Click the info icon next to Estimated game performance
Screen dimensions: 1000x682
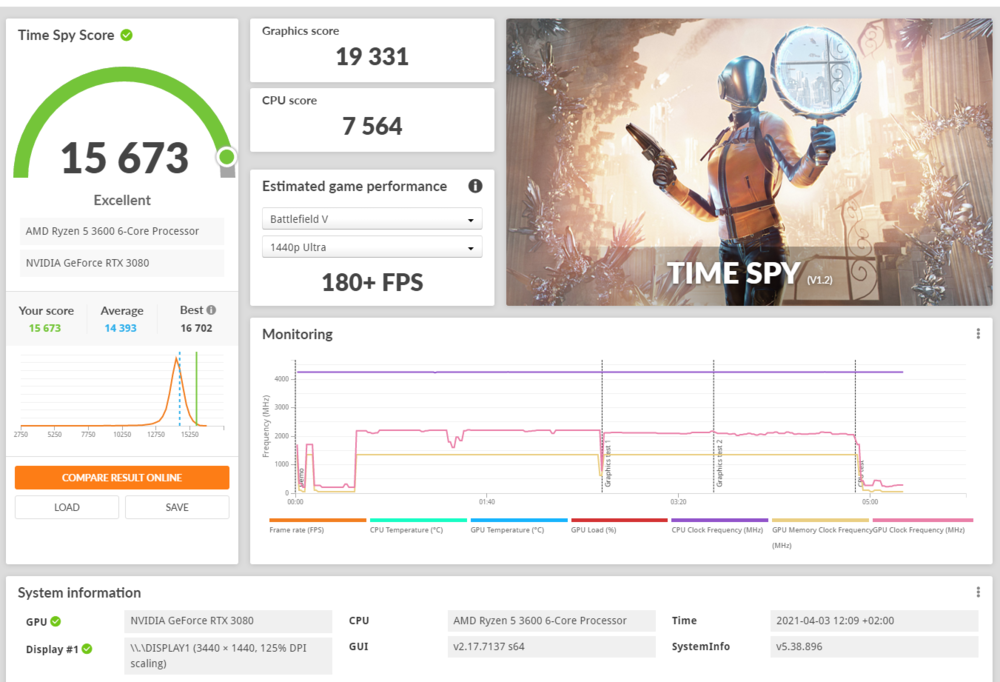click(475, 186)
